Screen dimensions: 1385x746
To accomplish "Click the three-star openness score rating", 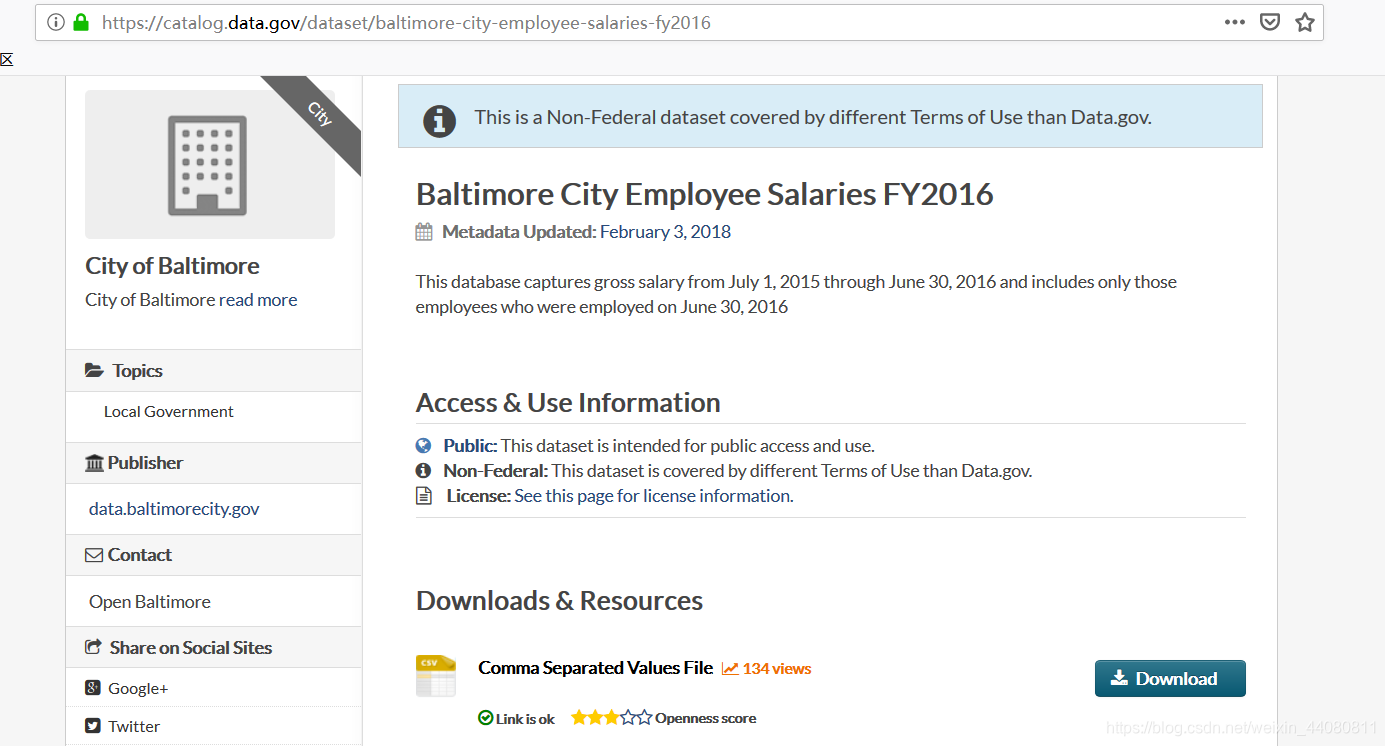I will pyautogui.click(x=611, y=717).
